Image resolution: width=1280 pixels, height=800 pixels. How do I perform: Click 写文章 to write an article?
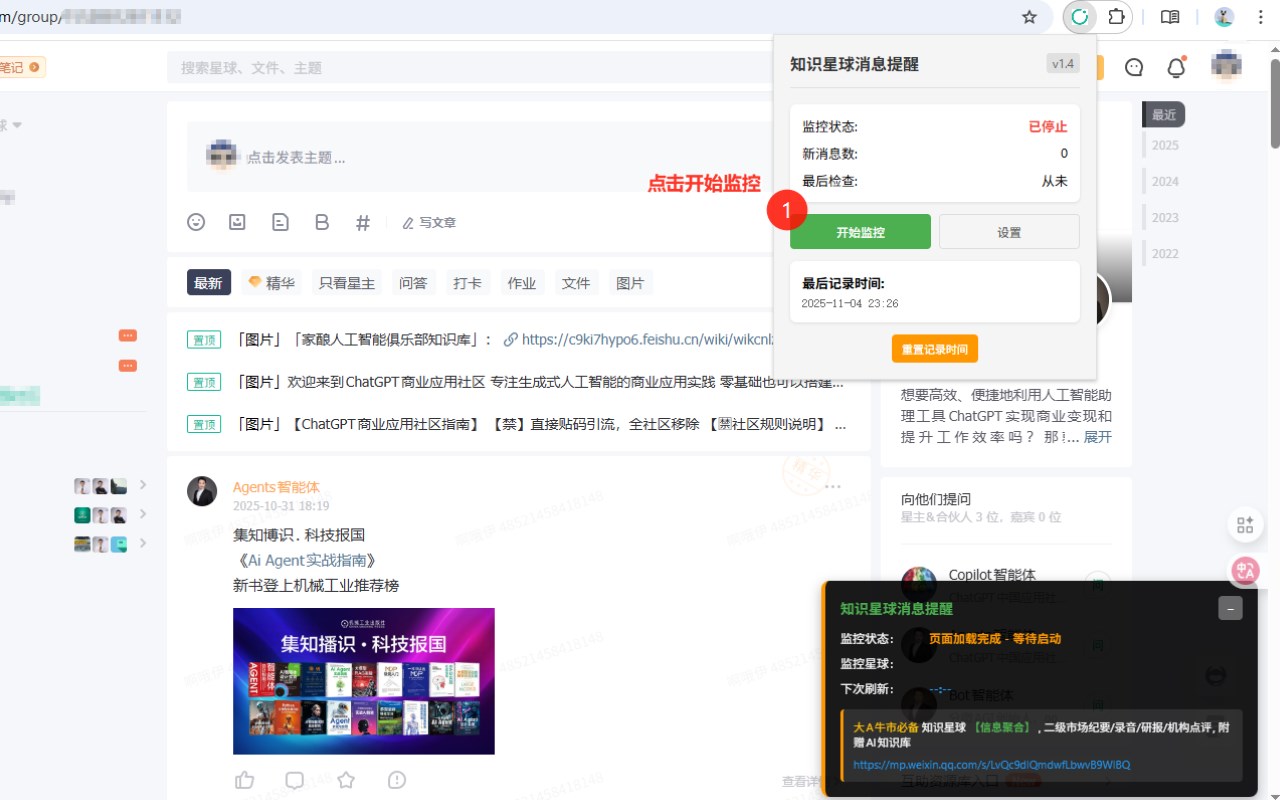tap(429, 223)
